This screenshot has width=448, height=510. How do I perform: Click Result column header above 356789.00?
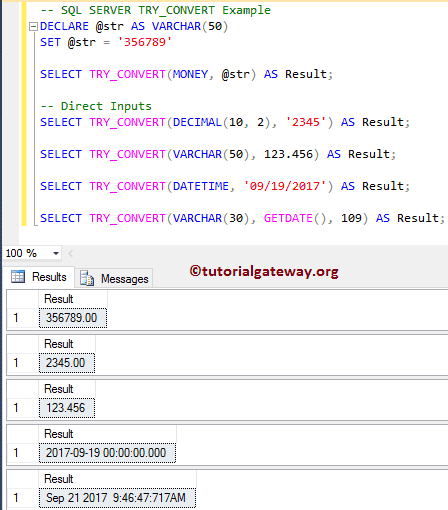point(73,299)
